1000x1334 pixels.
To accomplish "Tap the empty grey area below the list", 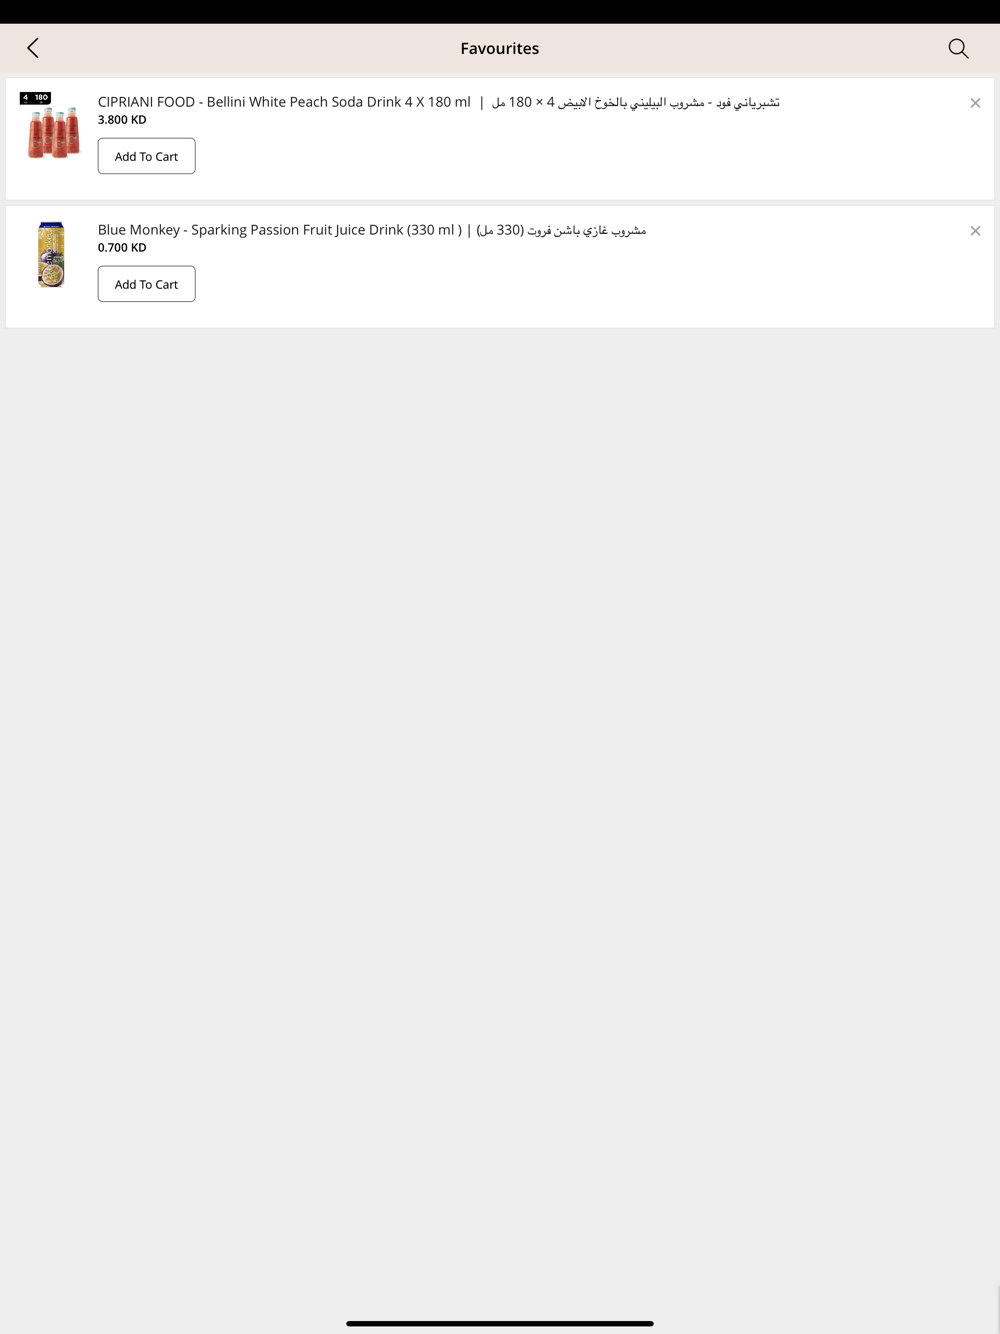I will point(500,800).
